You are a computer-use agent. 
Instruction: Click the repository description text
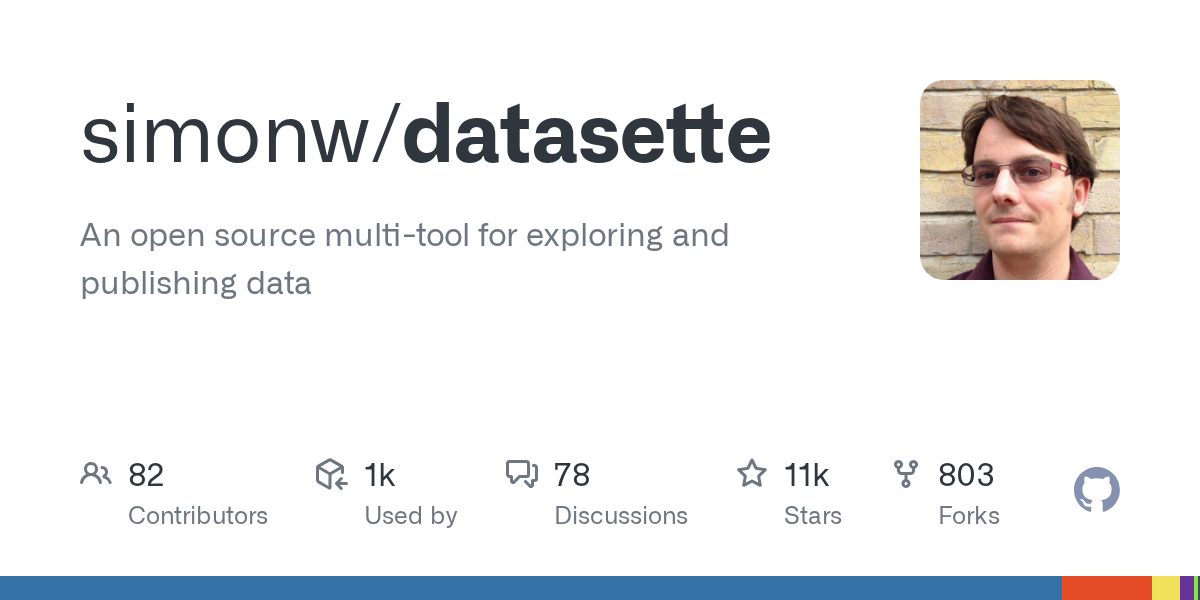[x=404, y=259]
